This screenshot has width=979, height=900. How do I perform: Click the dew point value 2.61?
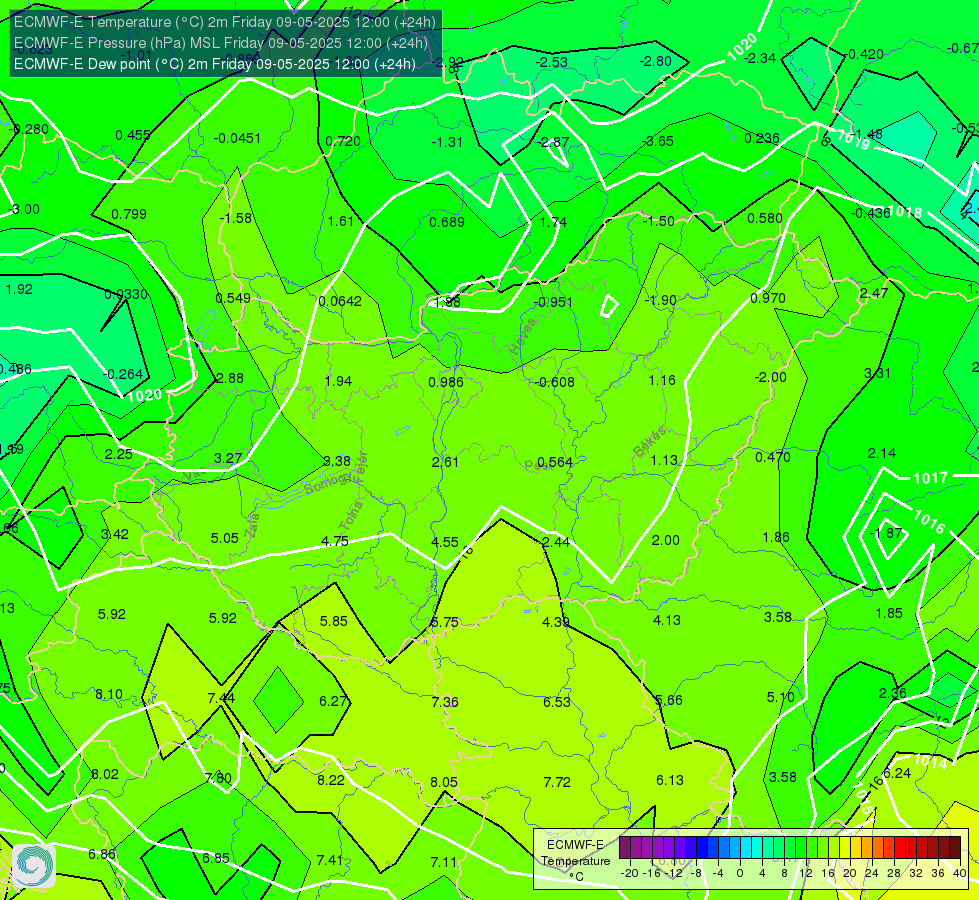click(445, 462)
